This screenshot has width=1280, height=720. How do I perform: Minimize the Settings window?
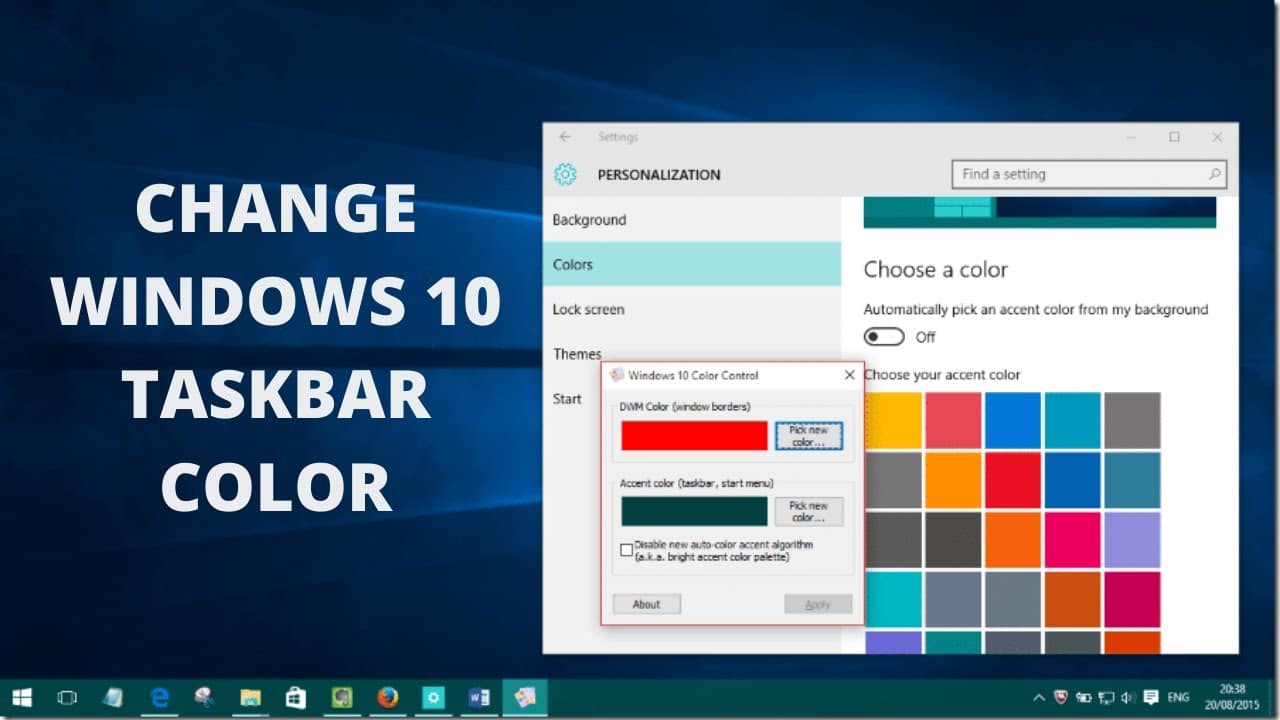1131,137
